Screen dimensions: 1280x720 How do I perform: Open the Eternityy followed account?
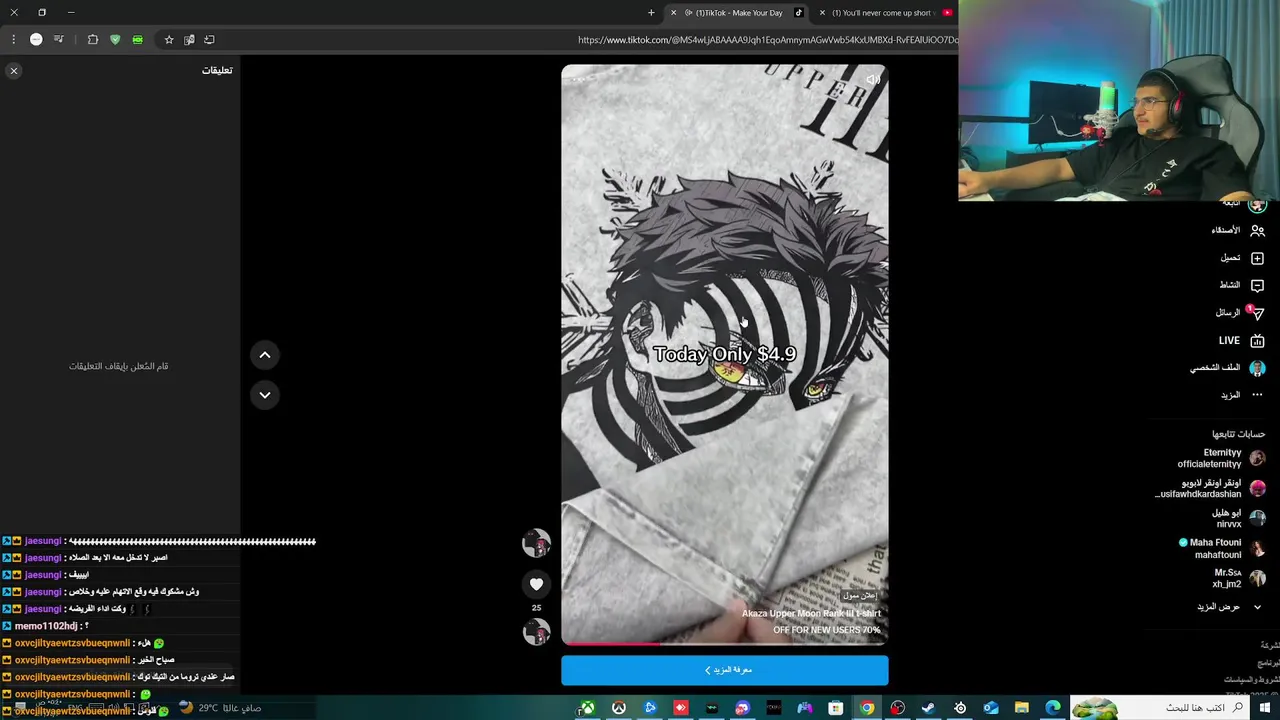pos(1220,458)
